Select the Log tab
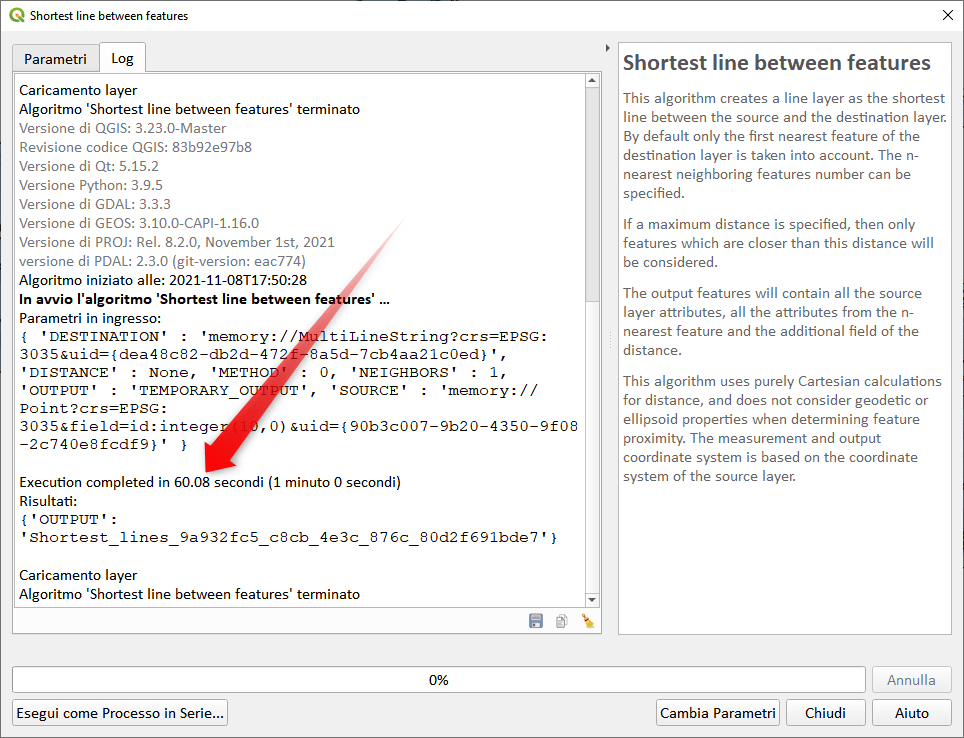 [x=122, y=59]
